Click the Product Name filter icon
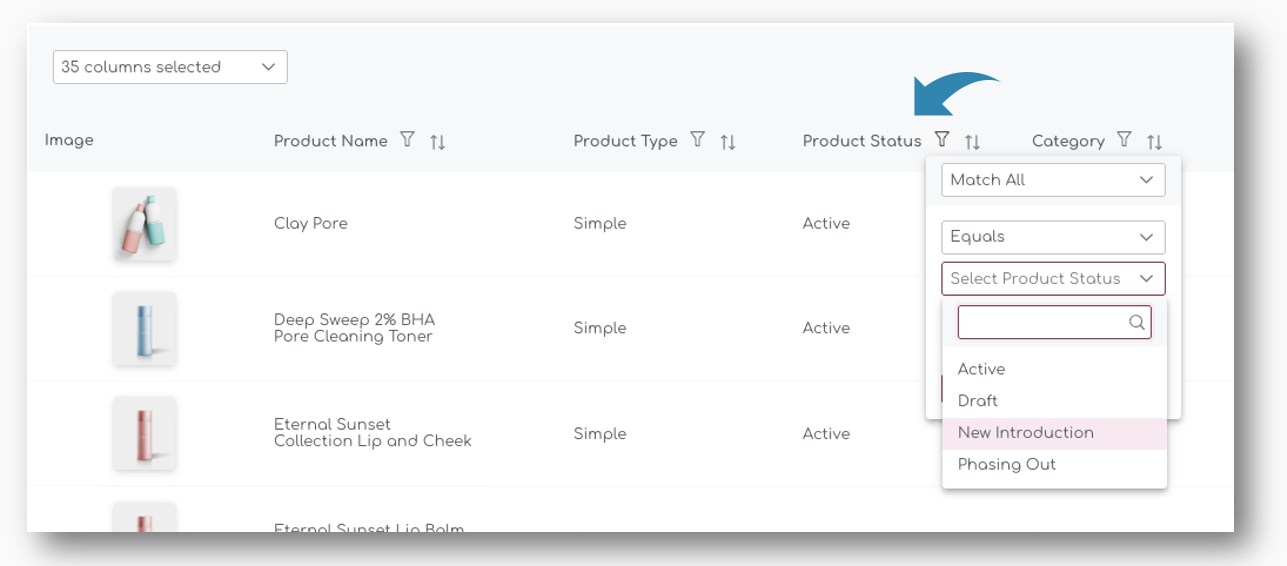The image size is (1287, 566). (x=407, y=140)
